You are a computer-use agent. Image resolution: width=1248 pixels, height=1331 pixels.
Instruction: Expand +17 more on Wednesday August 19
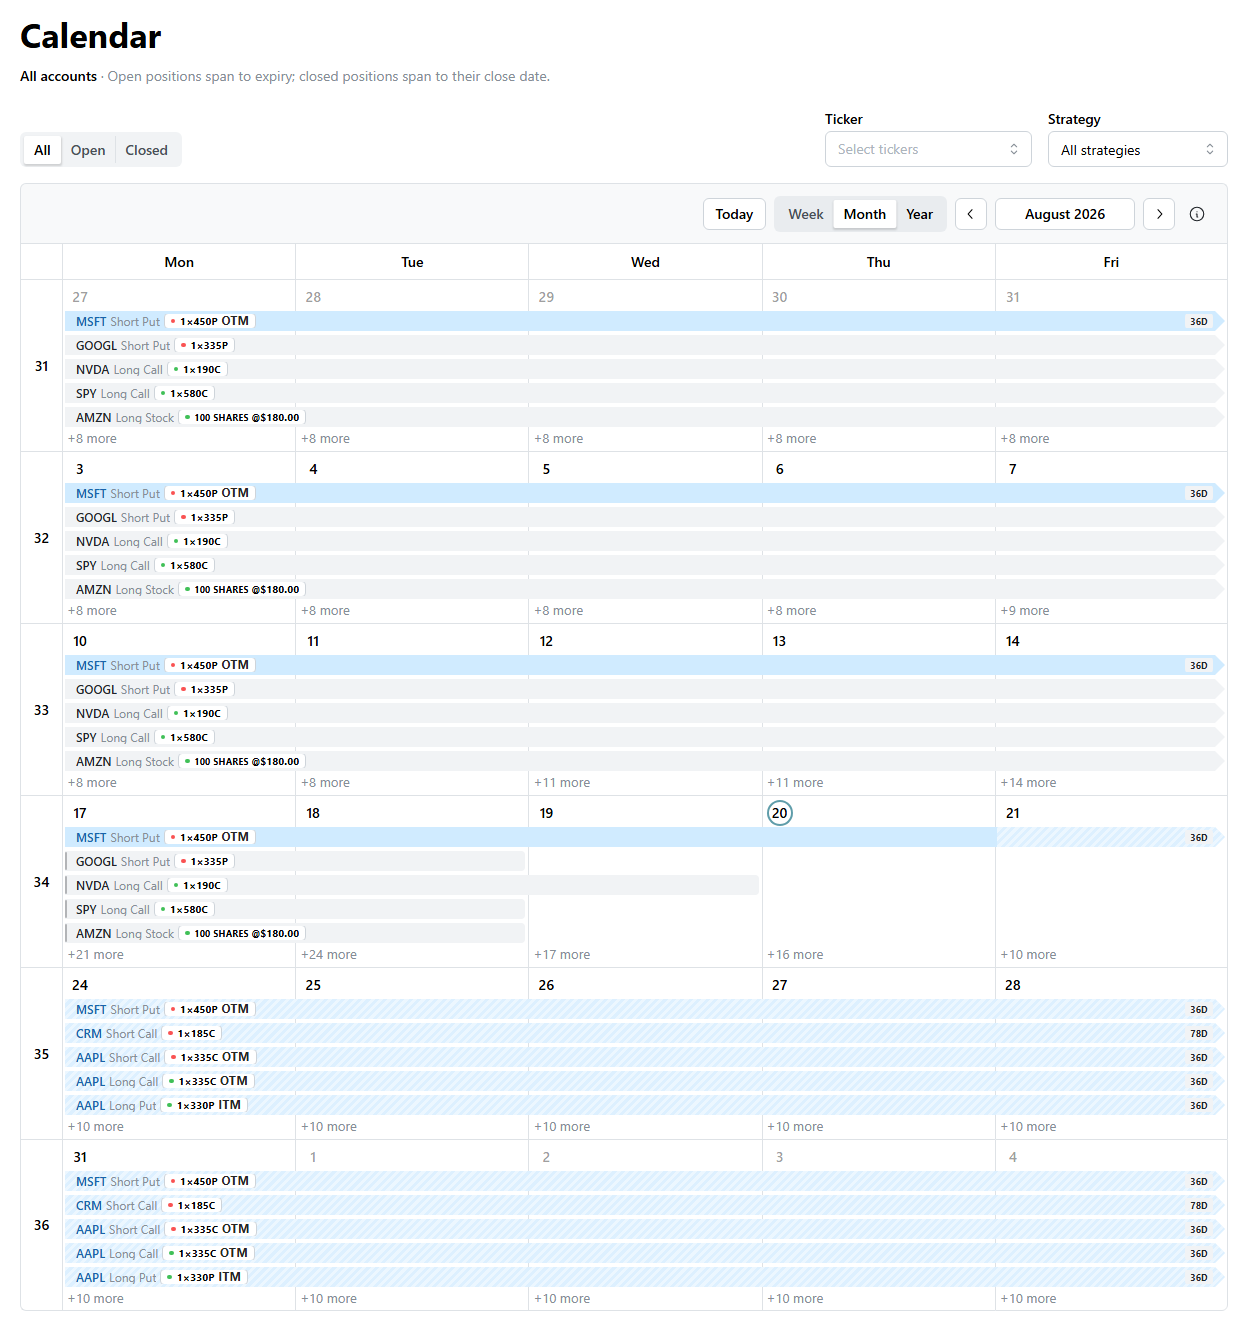coord(562,954)
